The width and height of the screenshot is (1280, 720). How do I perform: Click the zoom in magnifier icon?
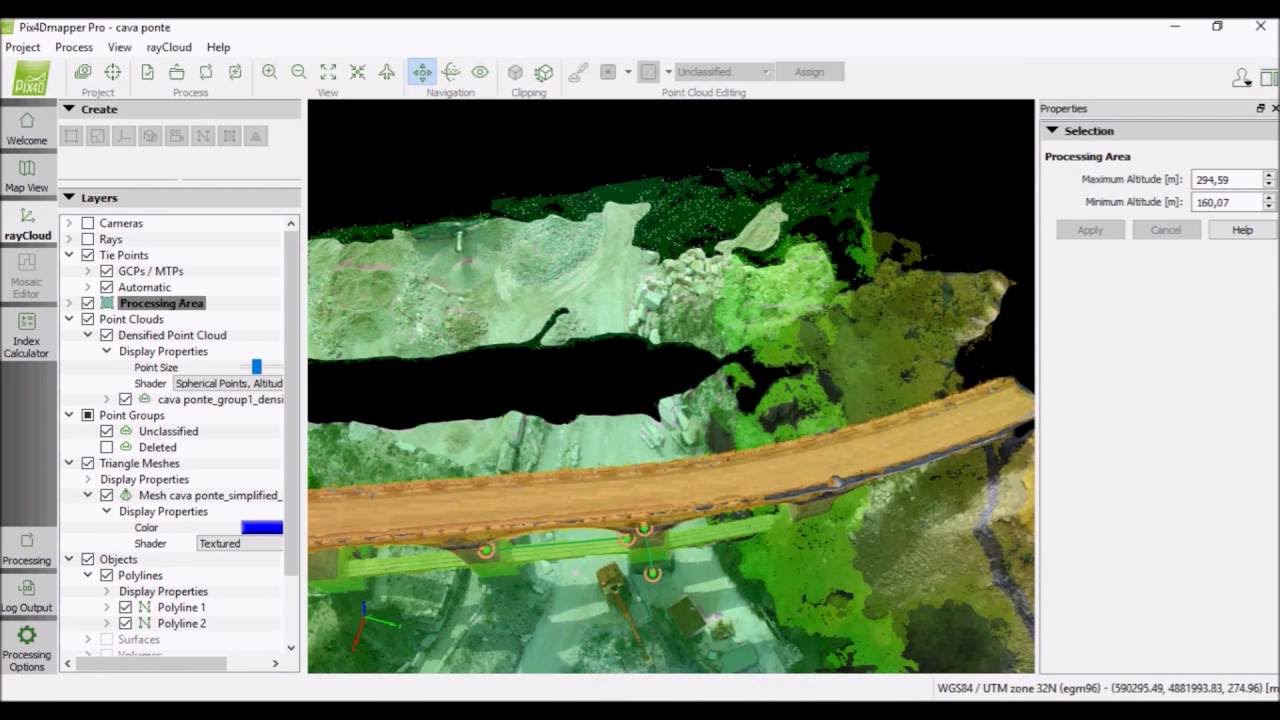(269, 72)
